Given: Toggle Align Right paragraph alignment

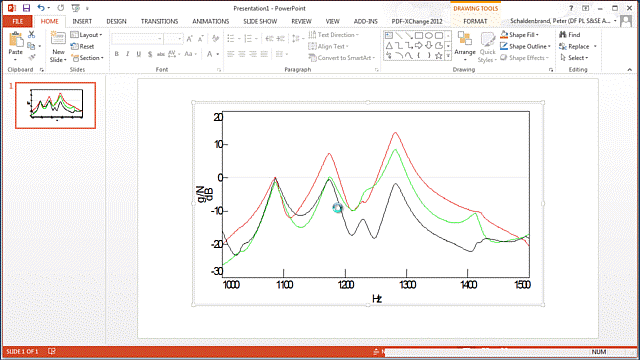Looking at the screenshot, I should coord(253,54).
